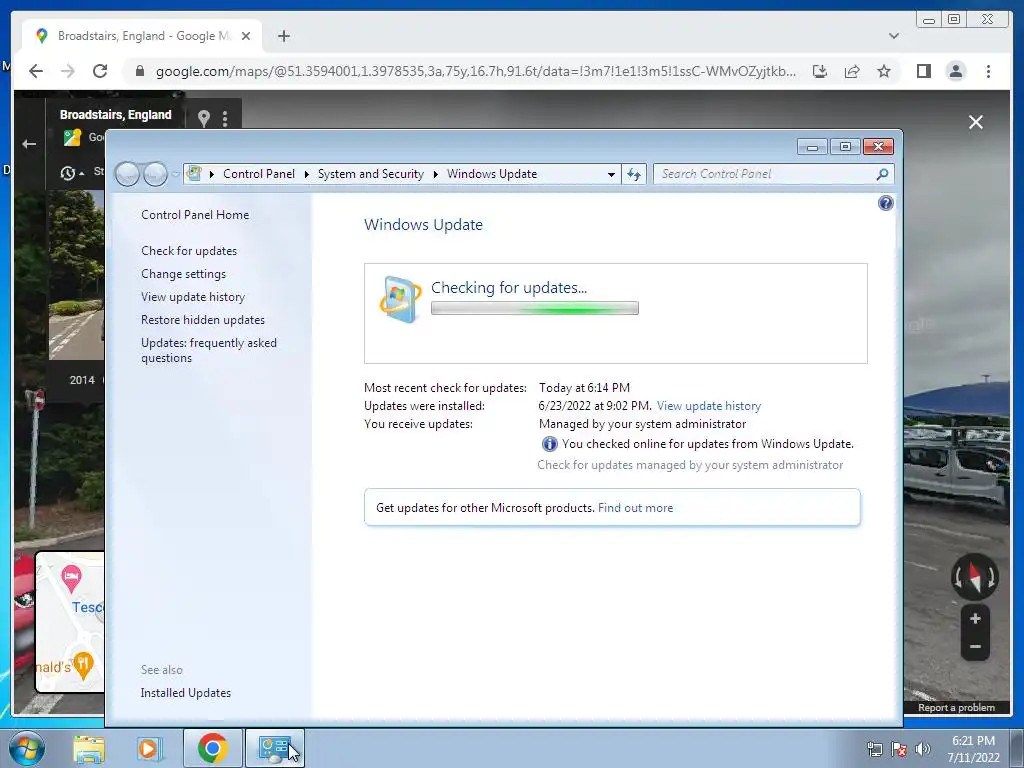
Task: Click the volume speaker tray icon
Action: (x=922, y=749)
